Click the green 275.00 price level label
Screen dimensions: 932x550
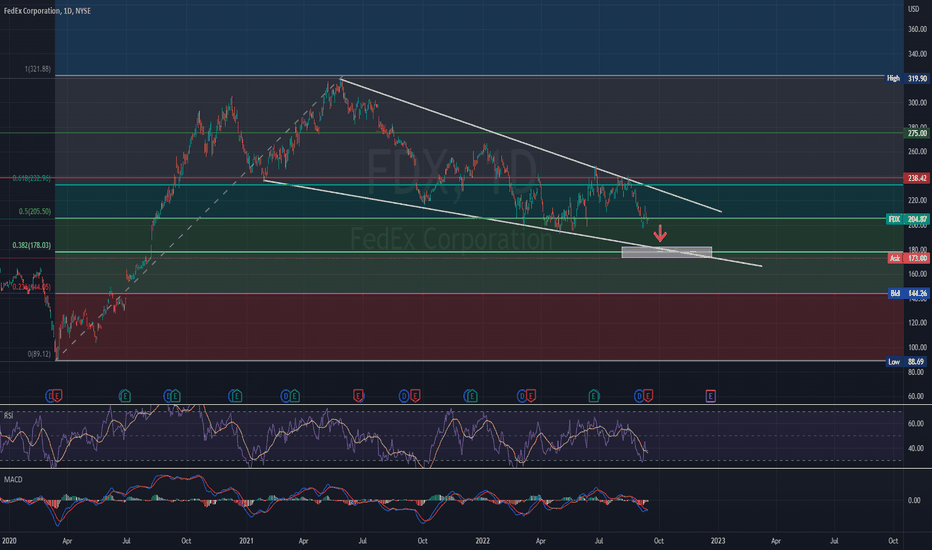pyautogui.click(x=917, y=133)
